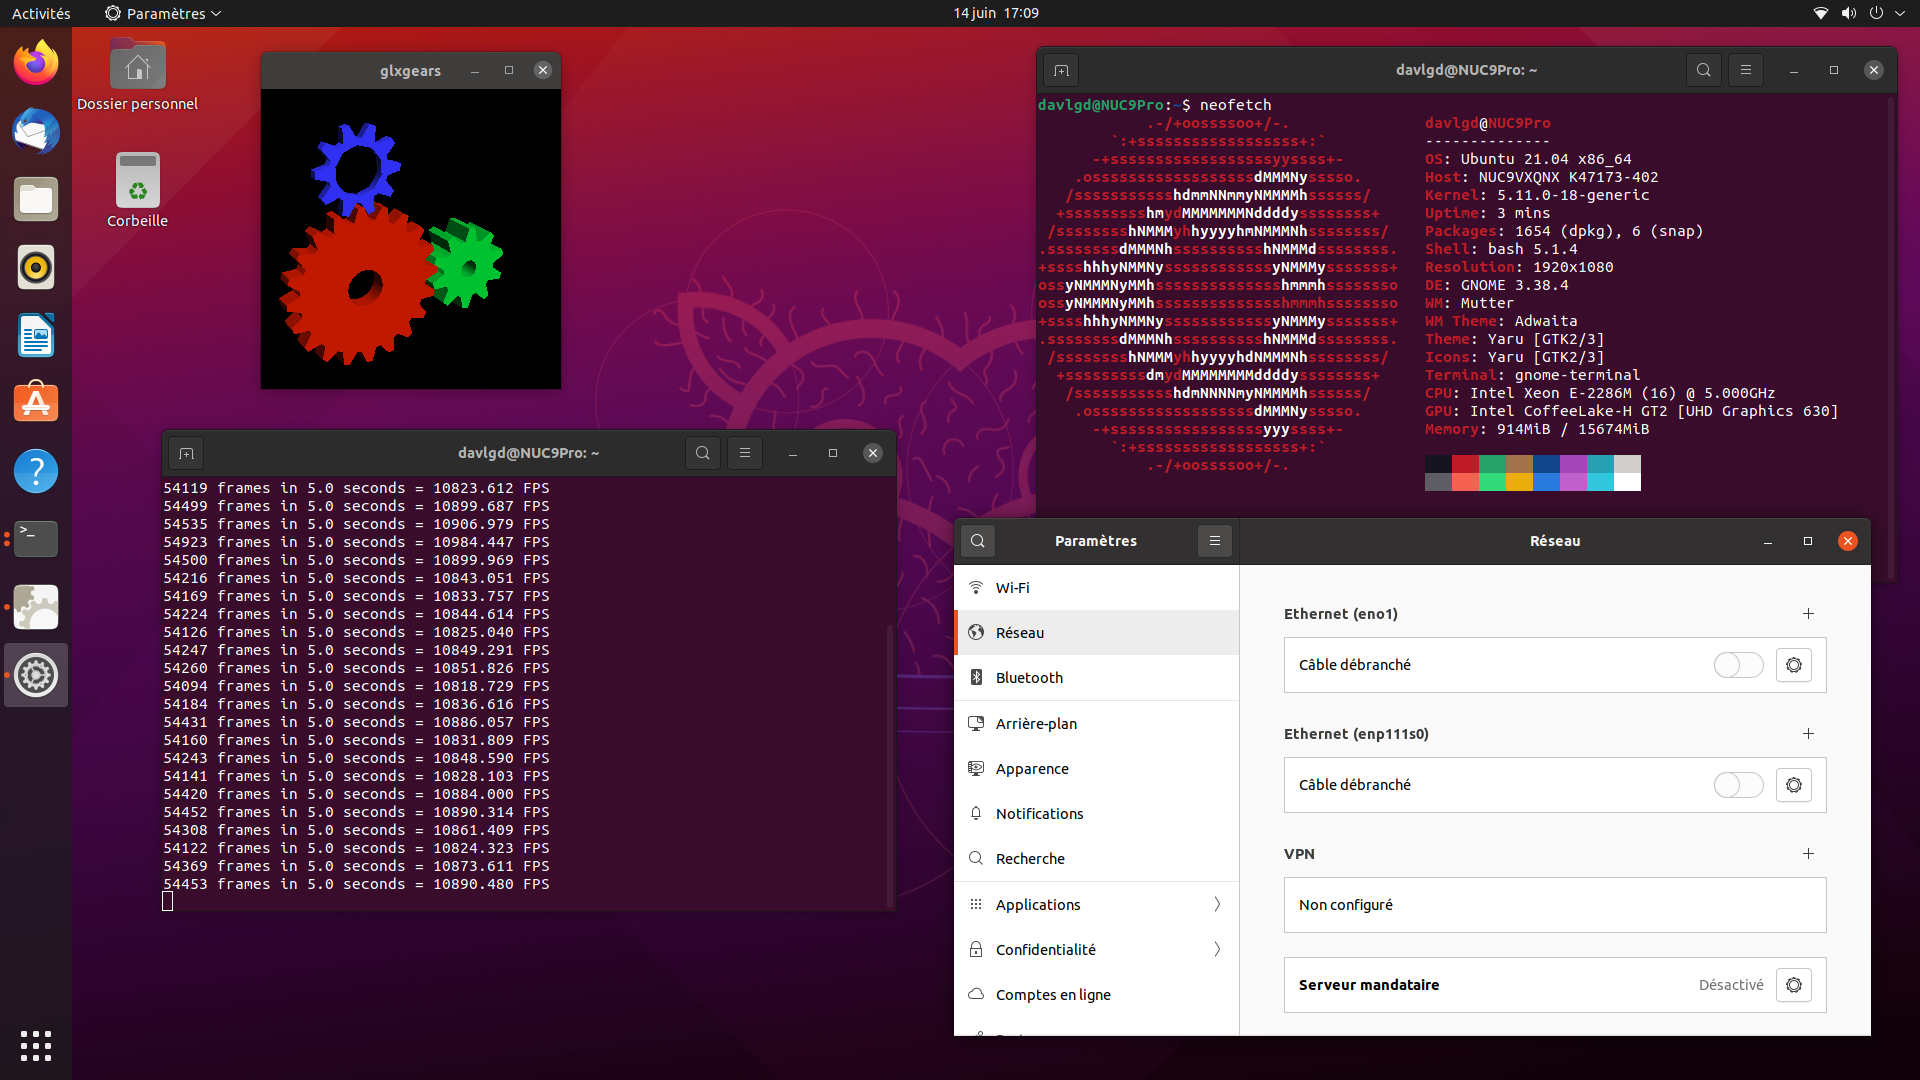Open Files manager in the dock
The height and width of the screenshot is (1080, 1920).
click(36, 199)
